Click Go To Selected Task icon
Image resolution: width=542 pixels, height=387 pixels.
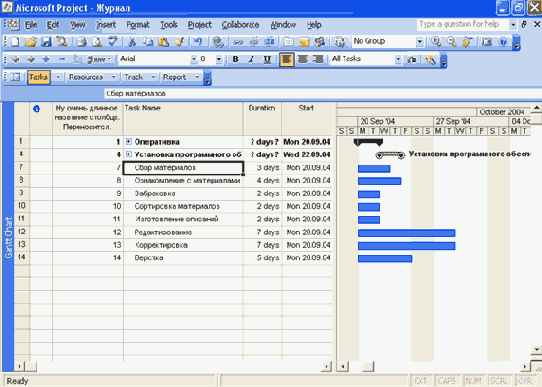click(467, 42)
